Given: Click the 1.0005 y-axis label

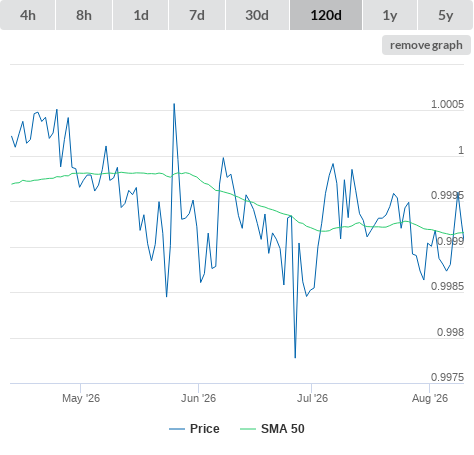Looking at the screenshot, I should click(447, 104).
